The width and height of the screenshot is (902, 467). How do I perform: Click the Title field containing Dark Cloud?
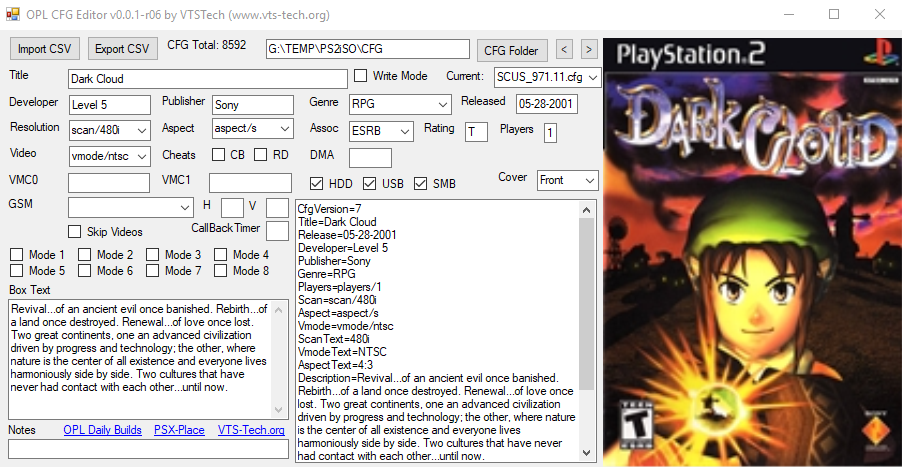[208, 79]
